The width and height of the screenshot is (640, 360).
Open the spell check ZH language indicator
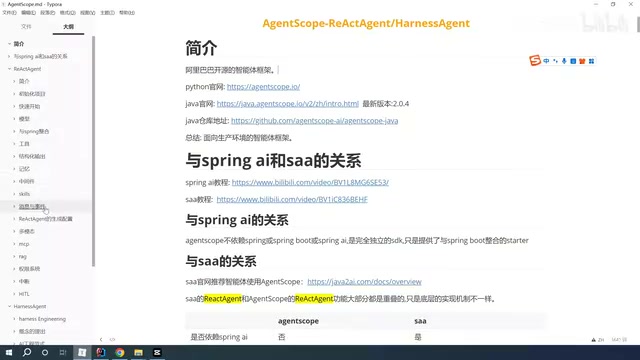coord(598,340)
